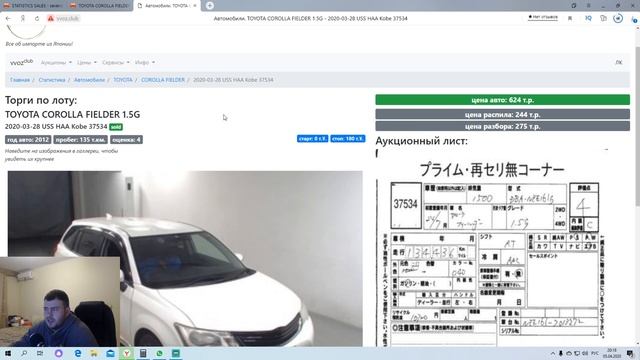The image size is (640, 360).
Task: Open the Автомобили breadcrumb link
Action: coord(89,80)
